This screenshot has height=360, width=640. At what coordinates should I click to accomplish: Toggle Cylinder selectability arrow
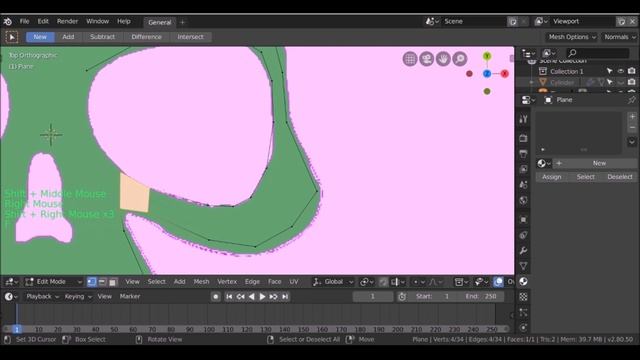[609, 82]
